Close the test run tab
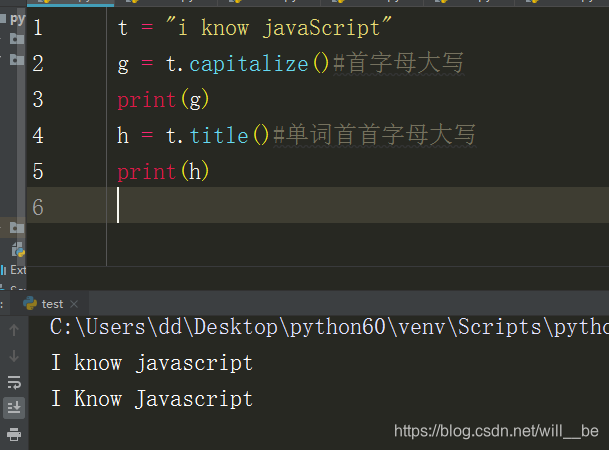 [74, 304]
